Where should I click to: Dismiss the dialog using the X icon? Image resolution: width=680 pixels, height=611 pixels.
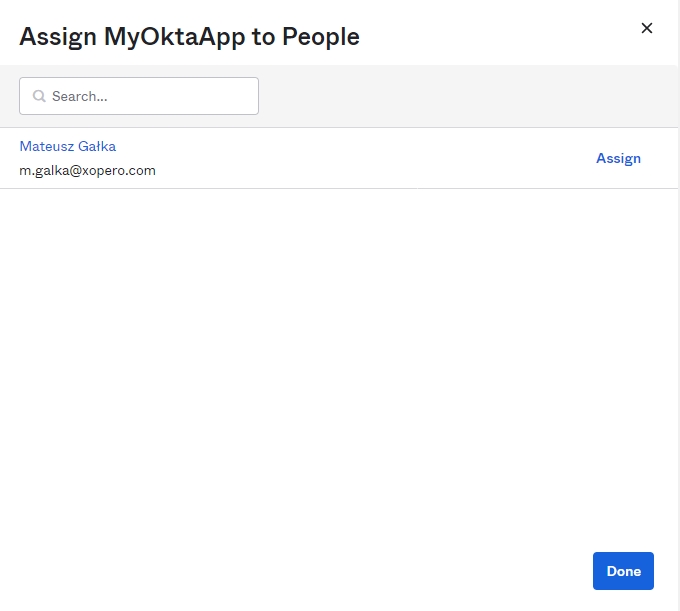click(x=646, y=28)
